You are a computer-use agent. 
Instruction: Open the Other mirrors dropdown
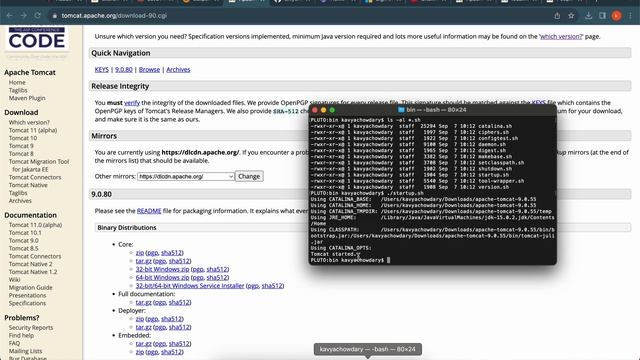(186, 176)
